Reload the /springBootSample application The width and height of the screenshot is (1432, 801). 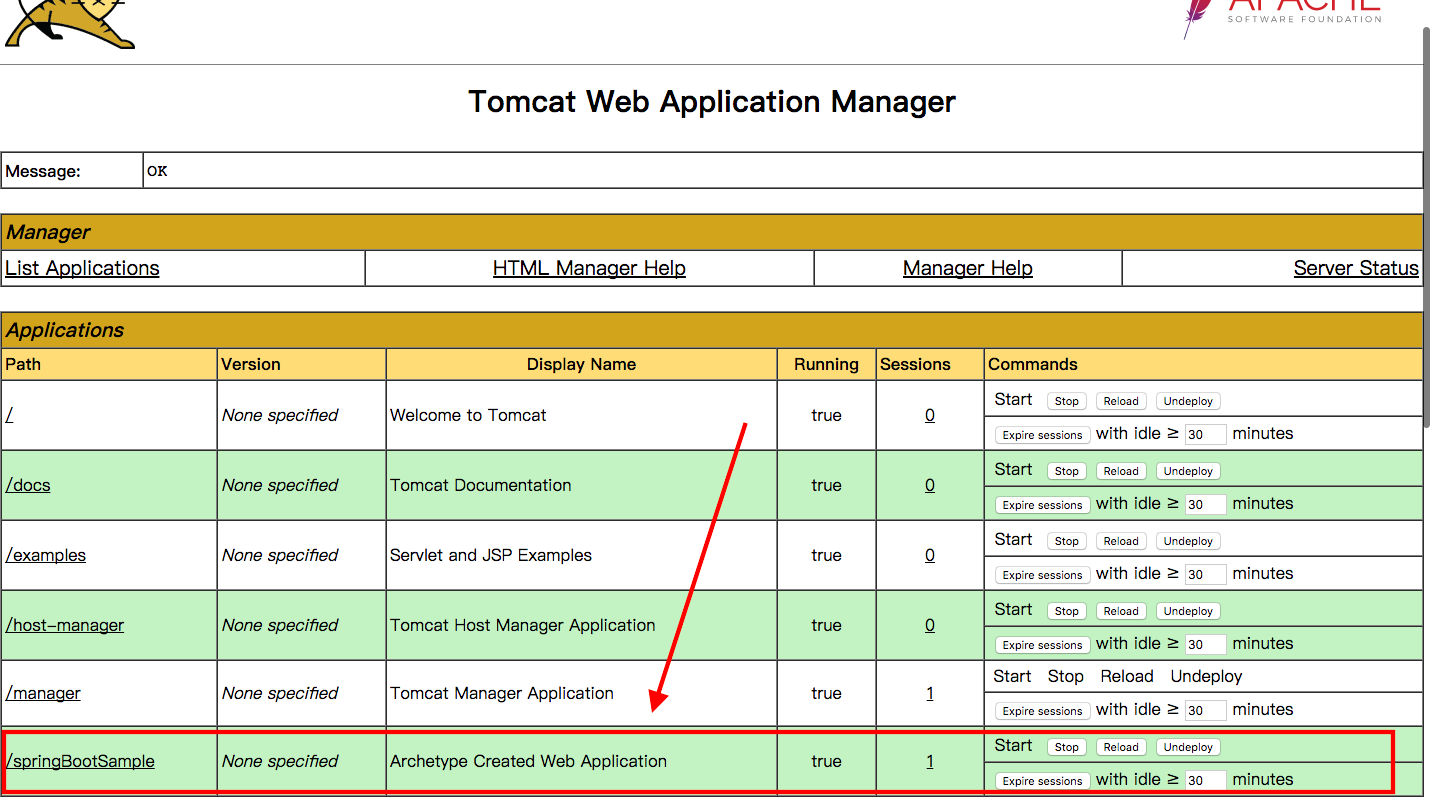tap(1121, 747)
